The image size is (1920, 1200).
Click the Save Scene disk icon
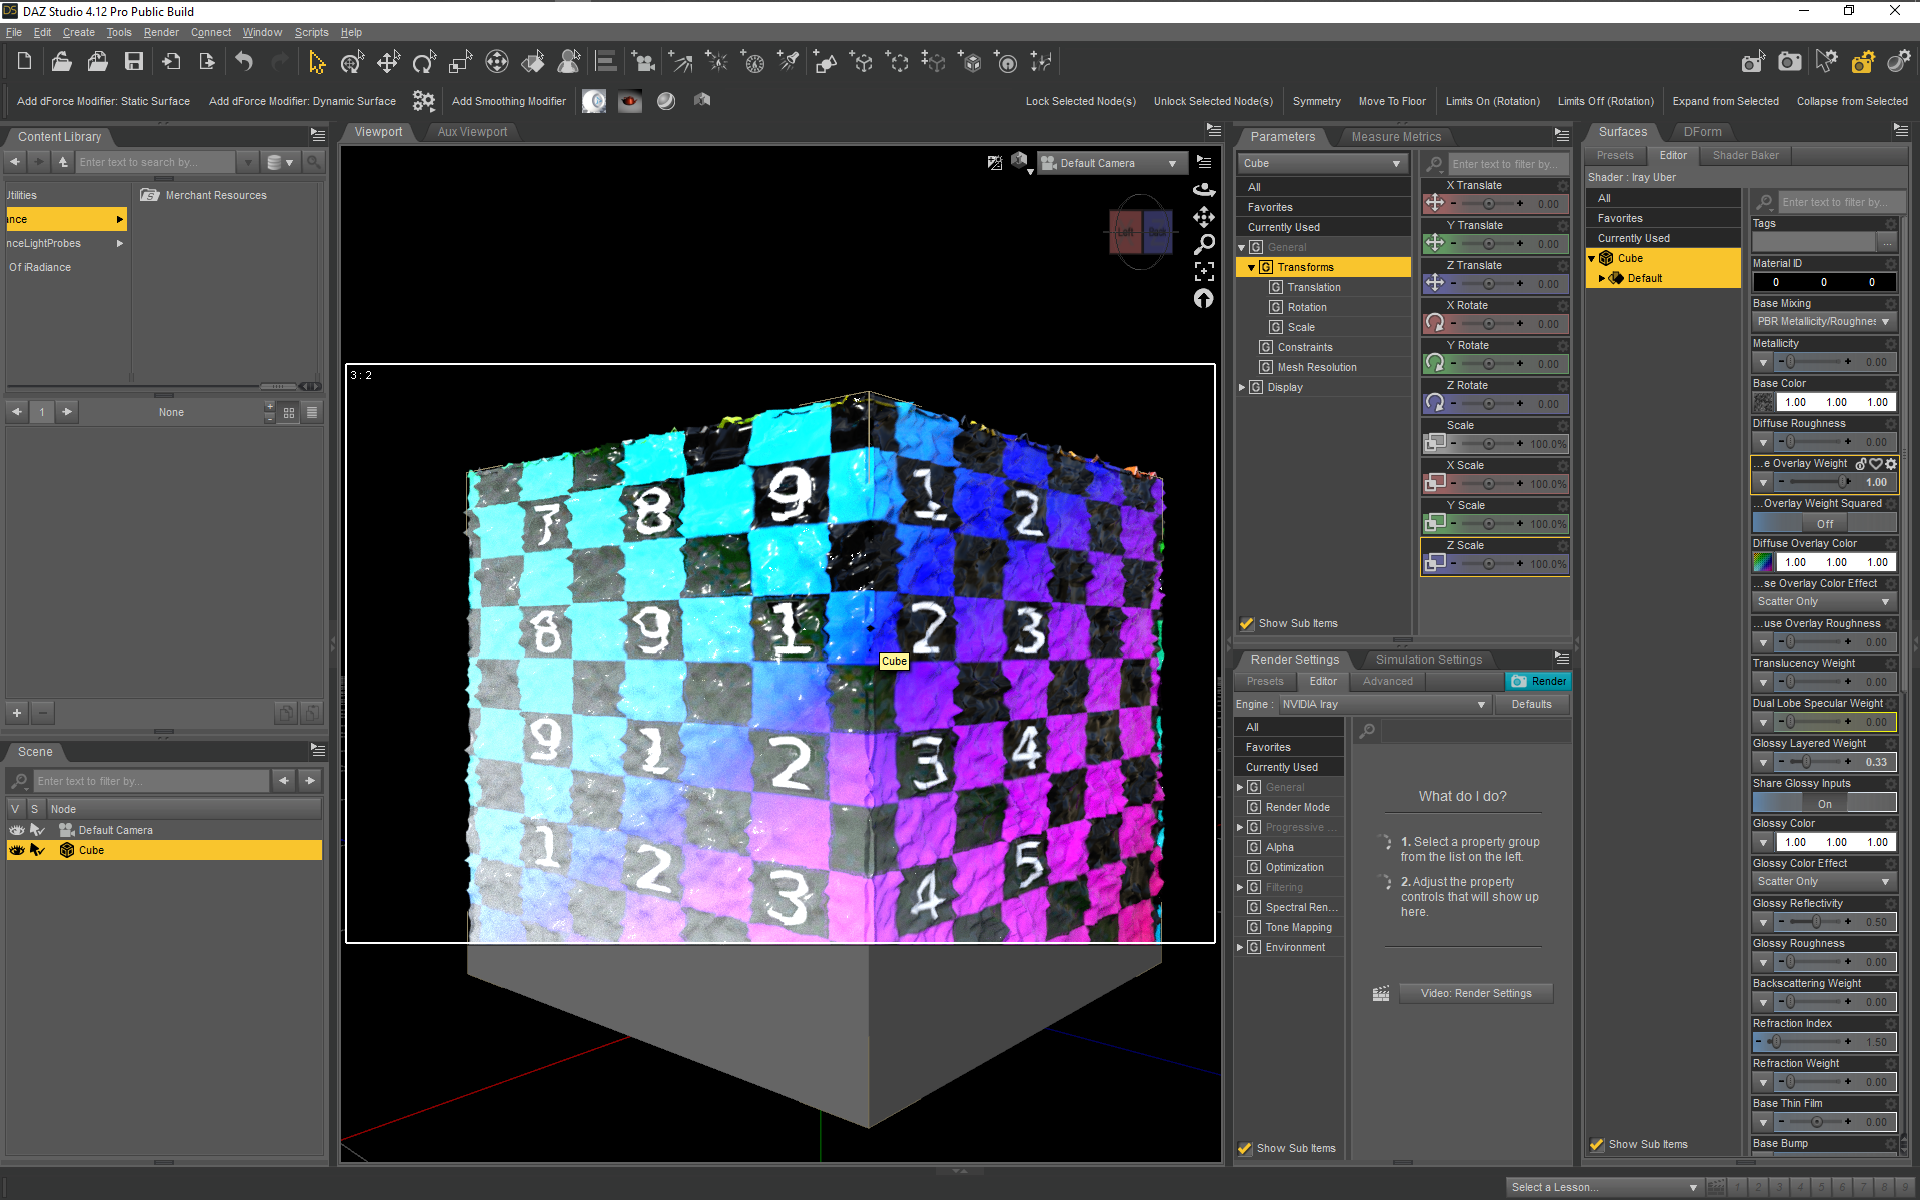click(x=133, y=62)
